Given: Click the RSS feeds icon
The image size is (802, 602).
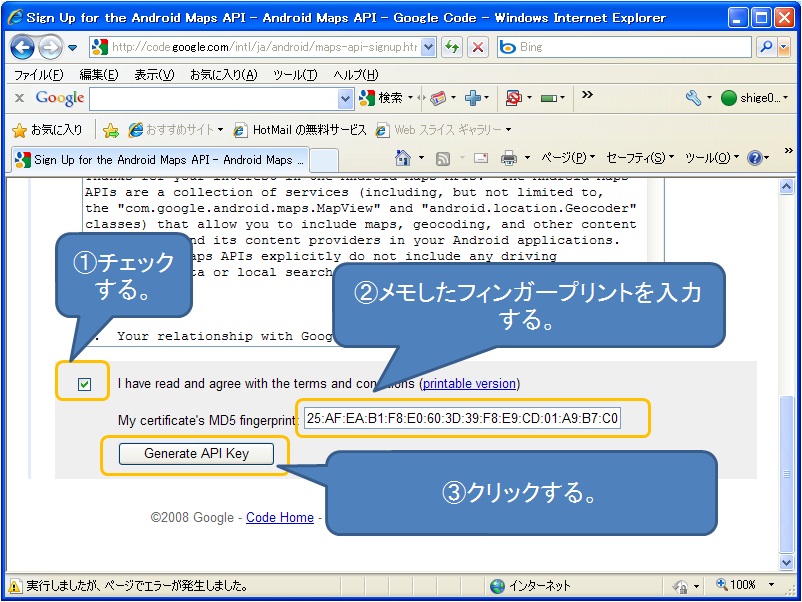Looking at the screenshot, I should [443, 159].
